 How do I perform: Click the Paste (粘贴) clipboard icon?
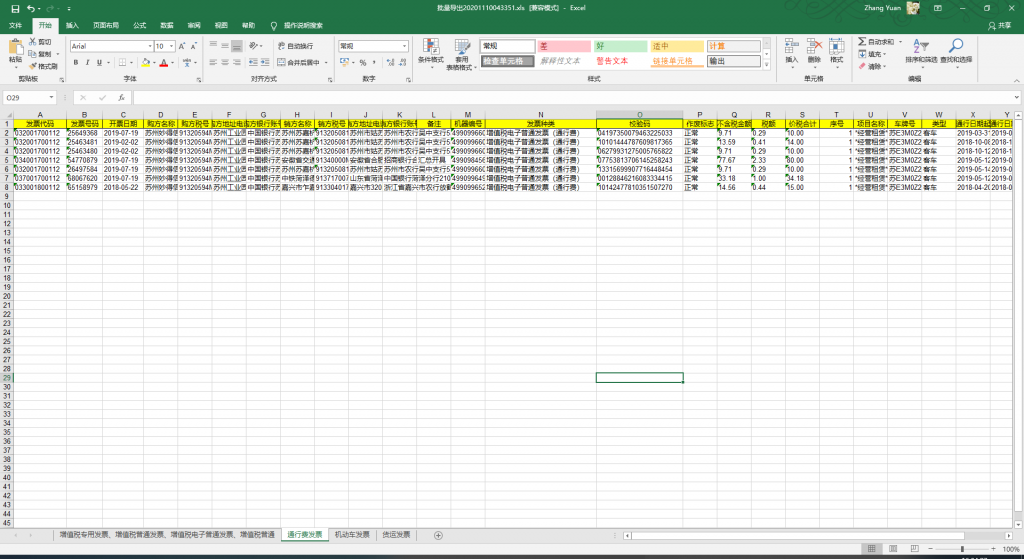(16, 48)
